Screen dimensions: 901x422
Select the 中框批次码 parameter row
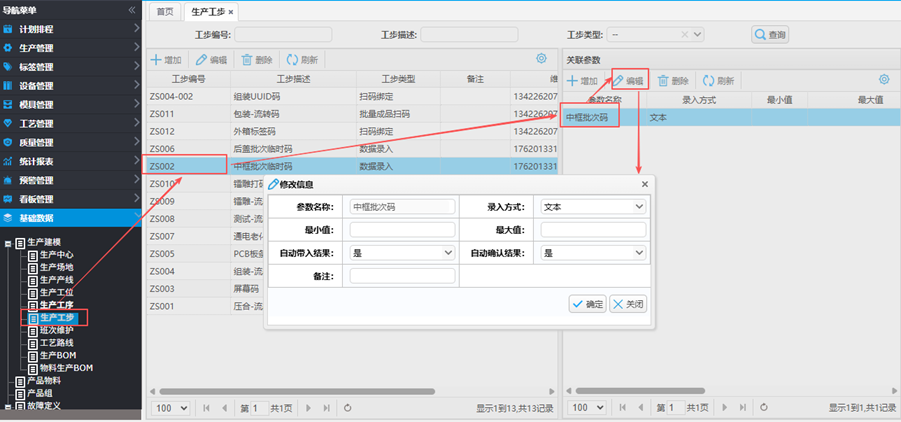click(731, 117)
